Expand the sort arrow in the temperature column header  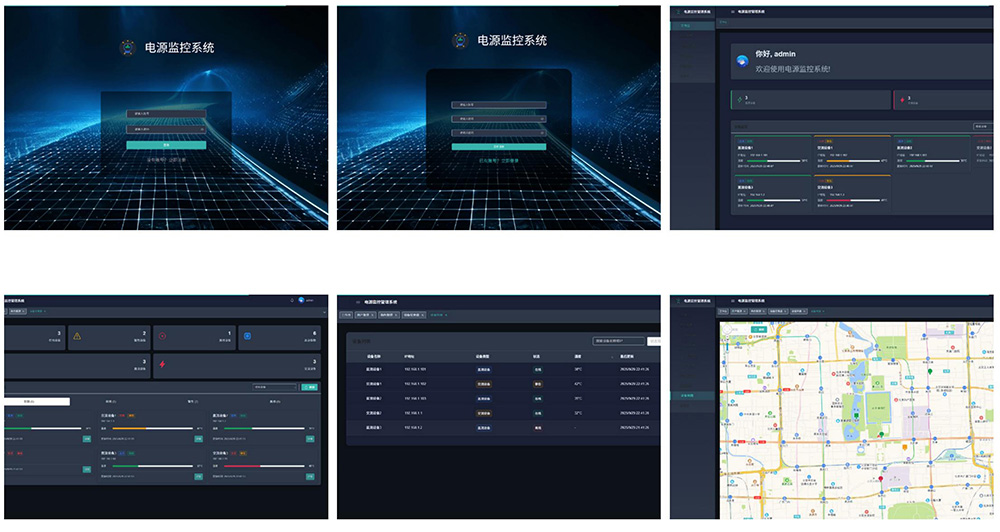(x=612, y=356)
